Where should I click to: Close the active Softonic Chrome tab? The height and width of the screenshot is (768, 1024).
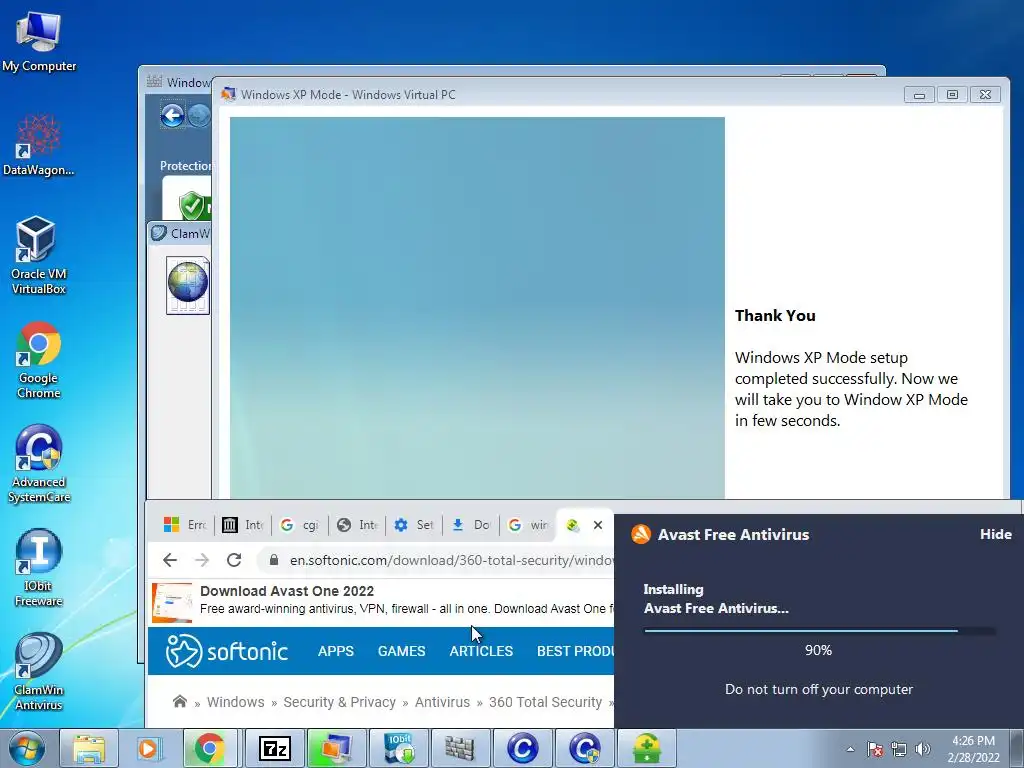tap(598, 525)
